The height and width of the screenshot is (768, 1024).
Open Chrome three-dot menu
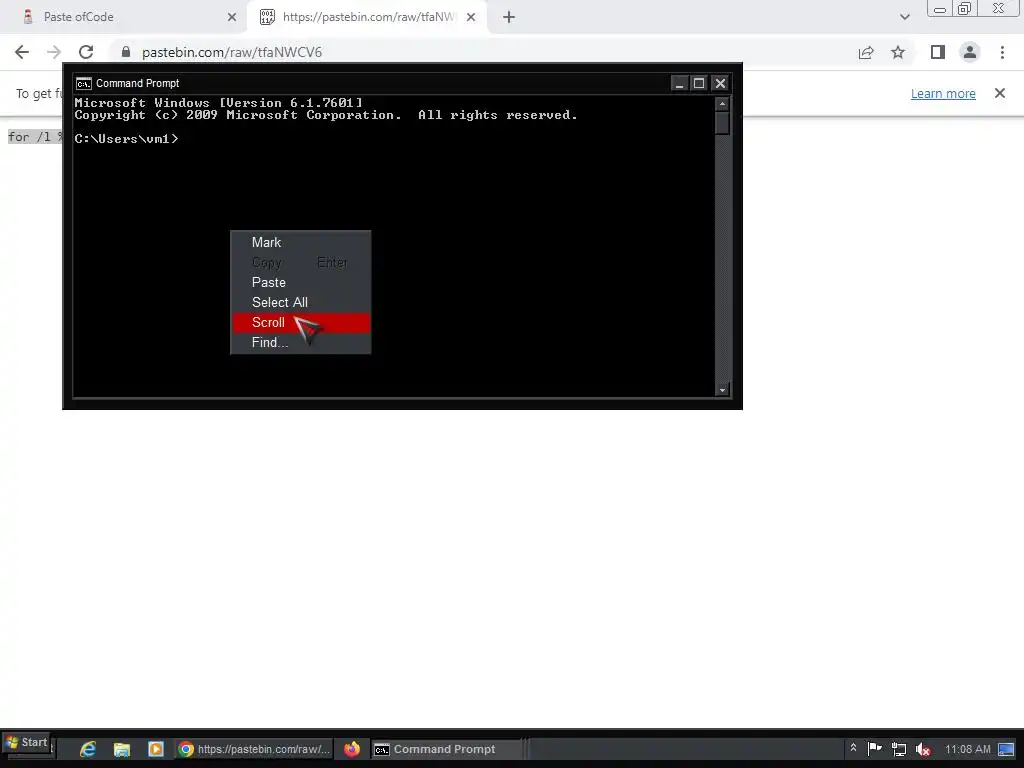[x=1002, y=52]
